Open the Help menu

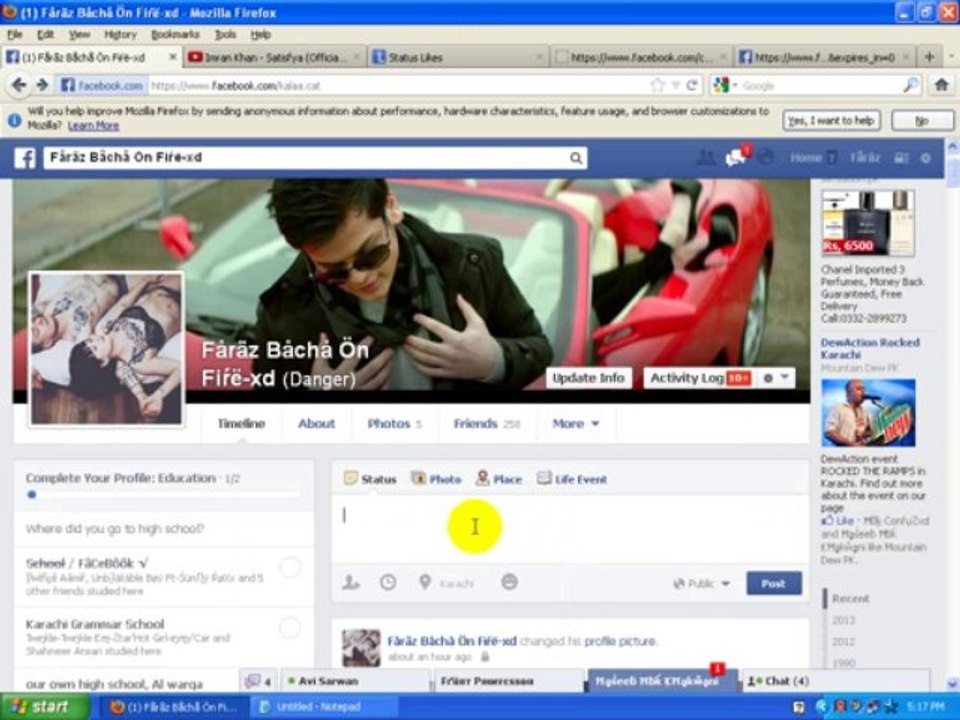coord(261,35)
